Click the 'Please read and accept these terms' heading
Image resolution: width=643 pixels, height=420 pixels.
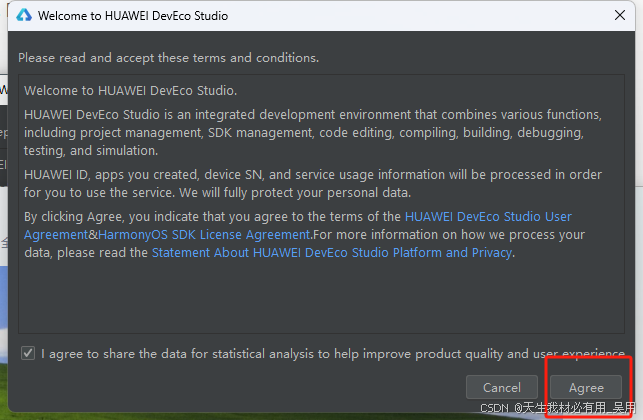tap(168, 58)
